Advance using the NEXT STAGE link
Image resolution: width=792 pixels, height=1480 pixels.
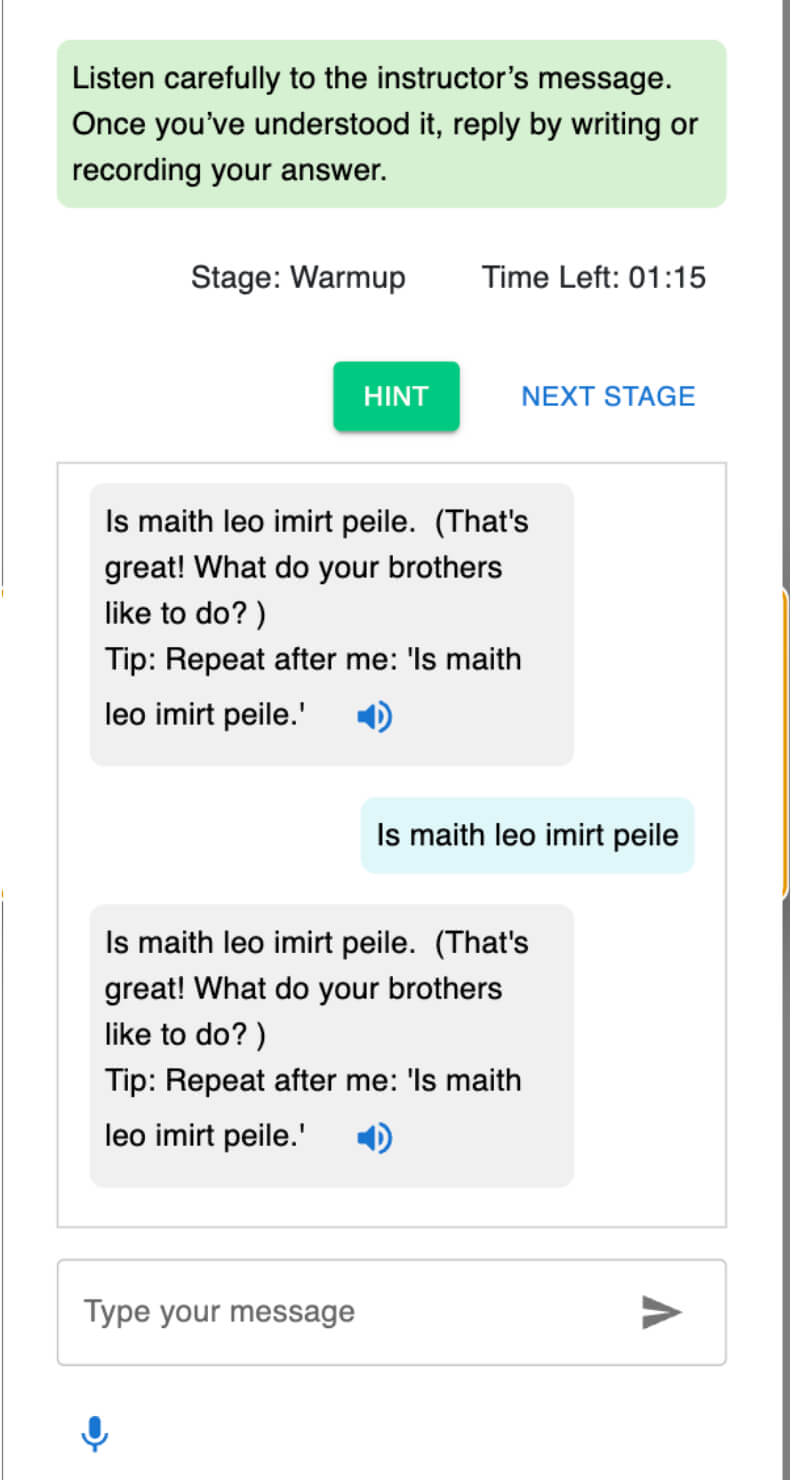(608, 397)
